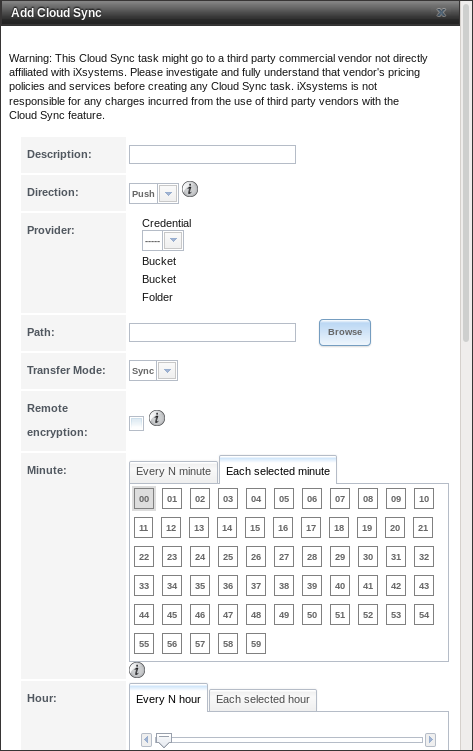Toggle minute 40 button

click(x=340, y=586)
